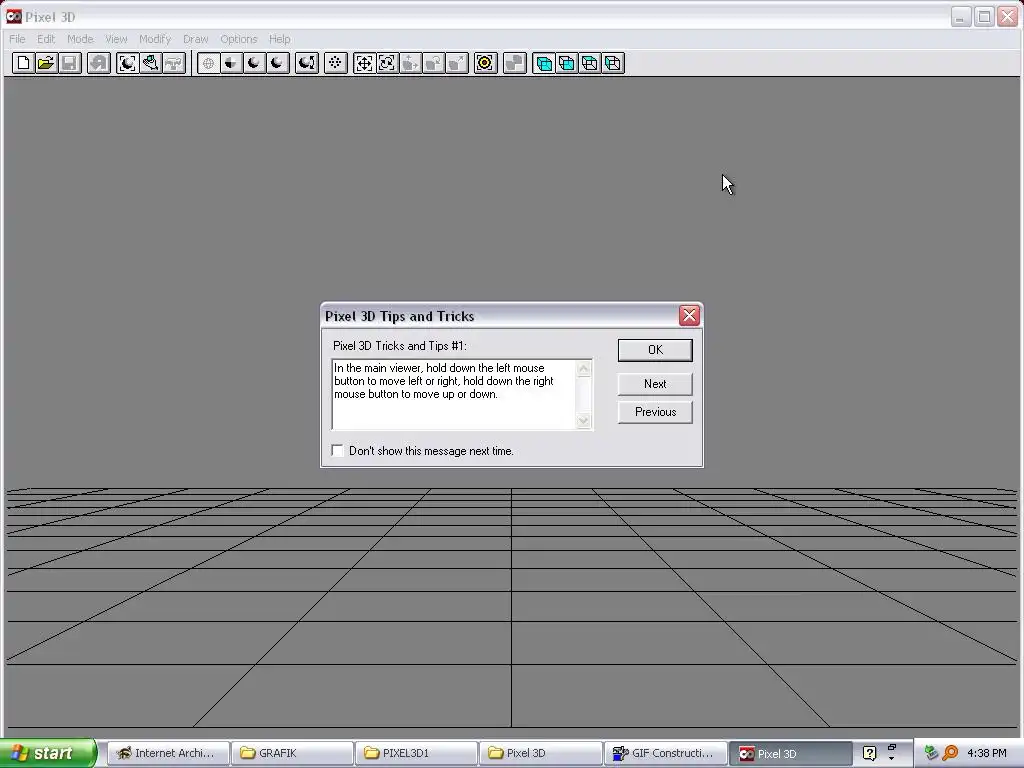Show the Next tip
Viewport: 1024px width, 768px height.
(x=655, y=384)
